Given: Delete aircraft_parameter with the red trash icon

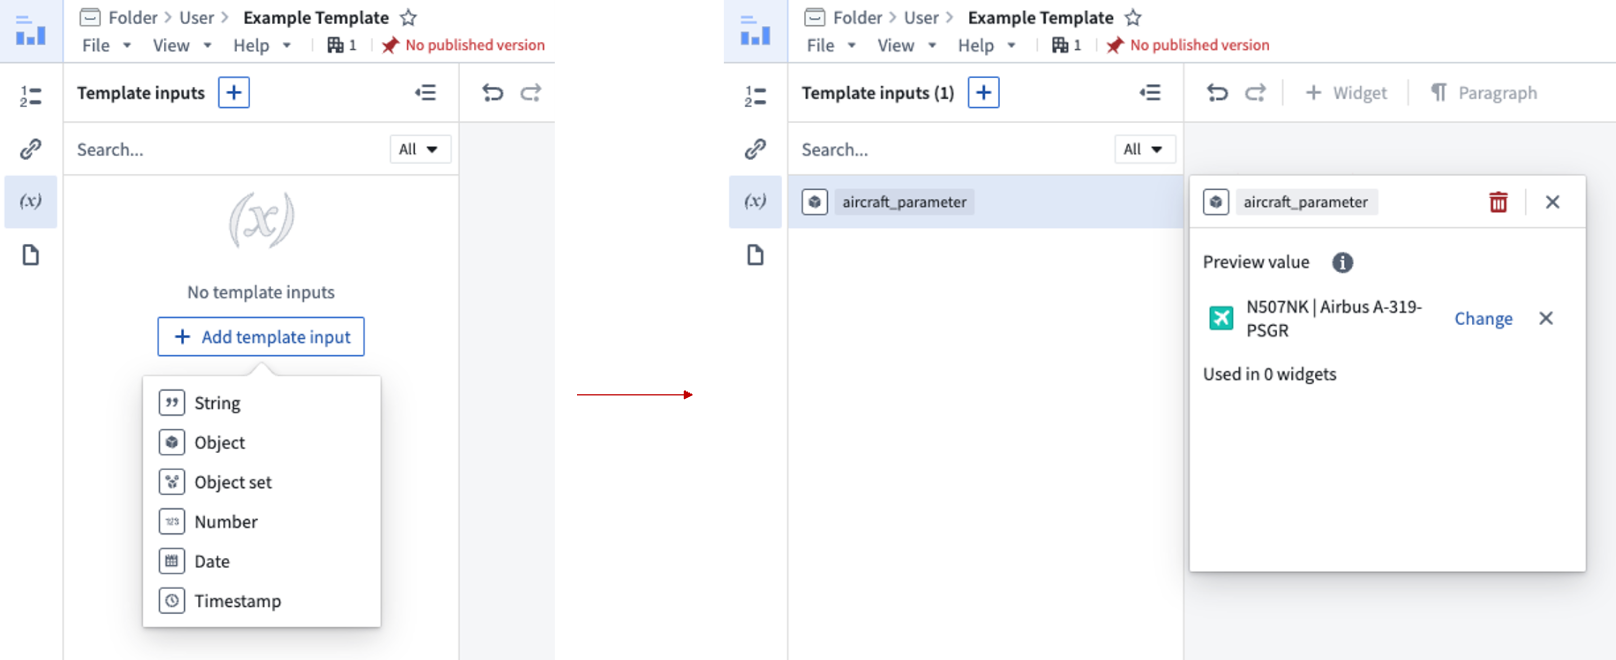Looking at the screenshot, I should pos(1498,202).
